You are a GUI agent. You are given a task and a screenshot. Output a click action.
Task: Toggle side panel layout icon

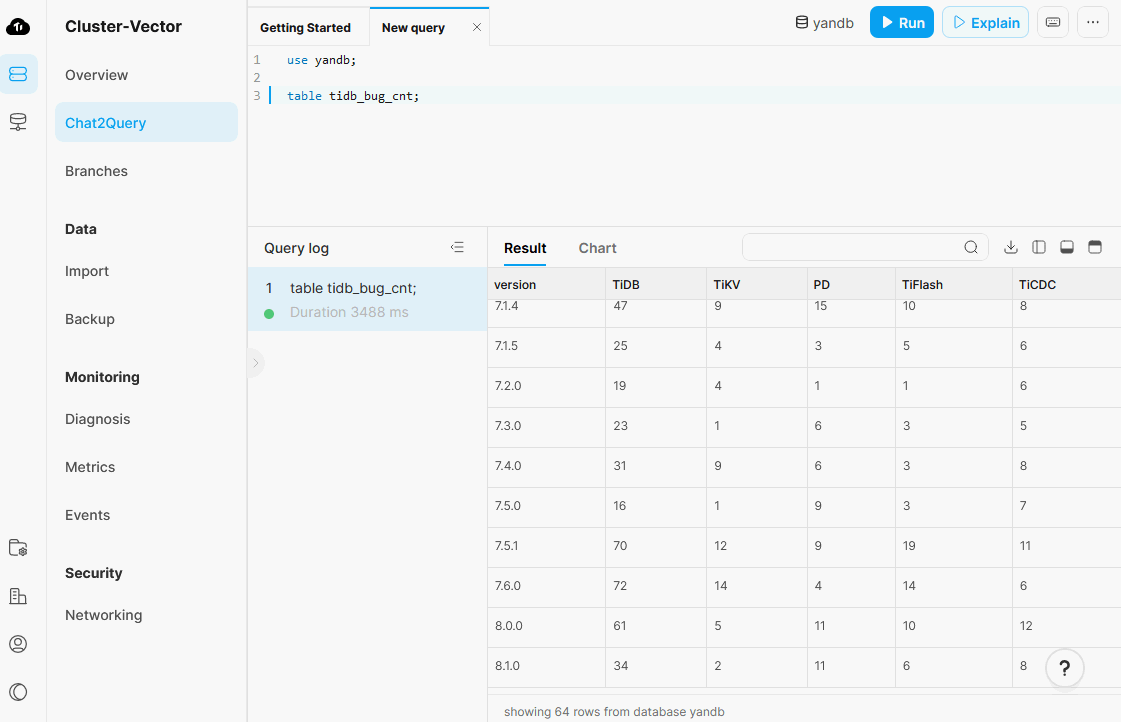1039,247
